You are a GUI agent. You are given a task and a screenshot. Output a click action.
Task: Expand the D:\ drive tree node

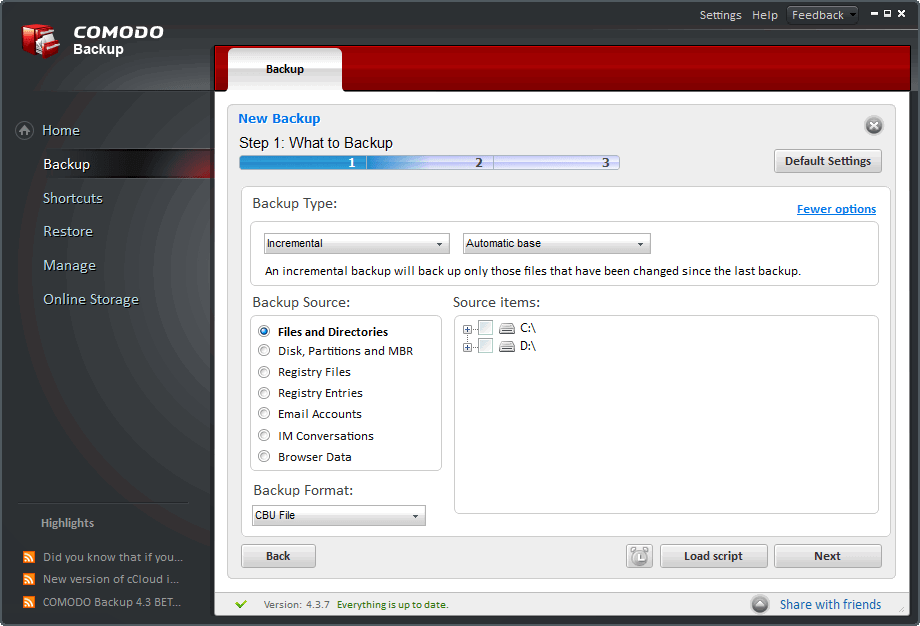coord(467,348)
